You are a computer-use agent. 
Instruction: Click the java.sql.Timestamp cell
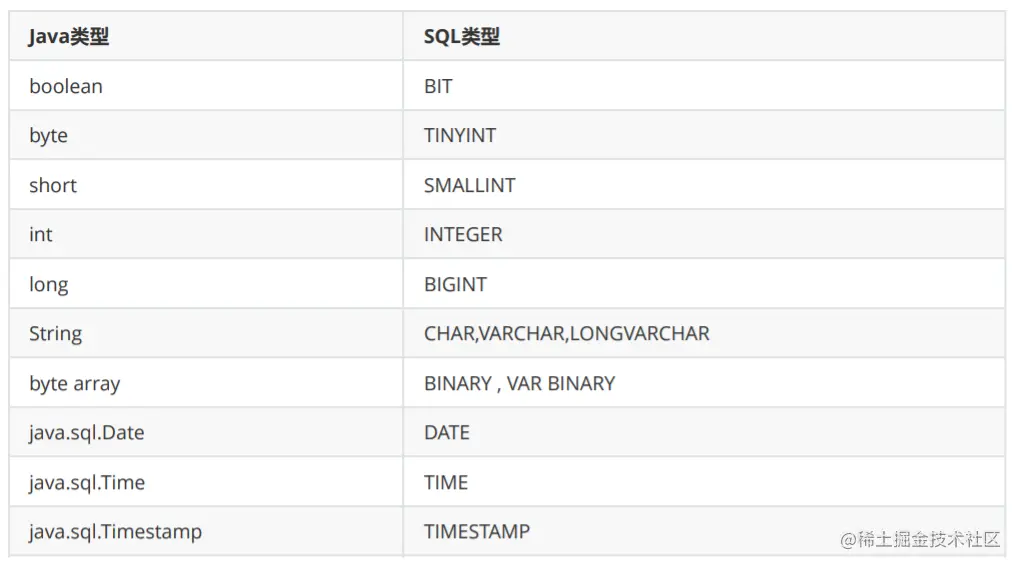[x=116, y=531]
